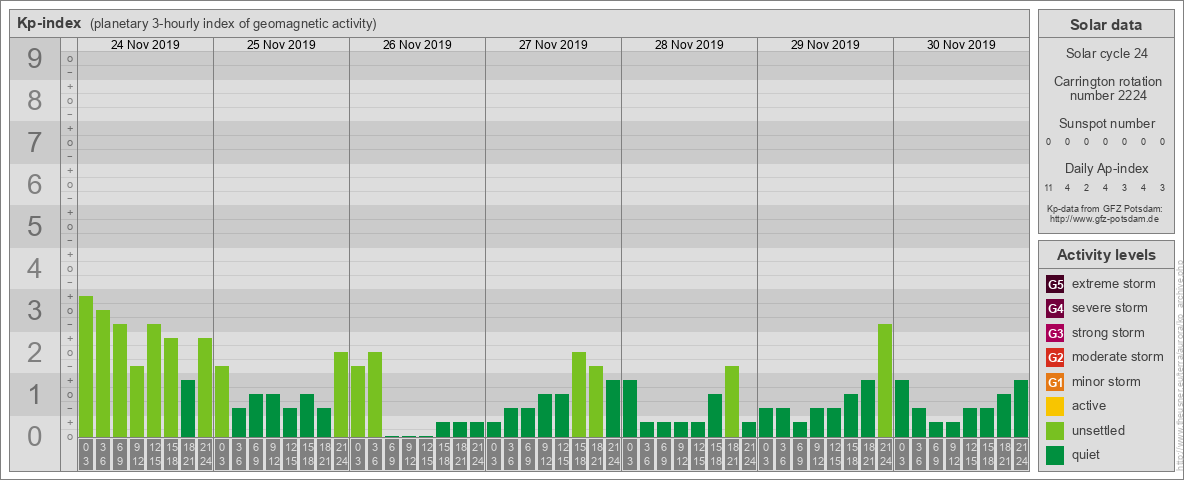Click the '27 Nov 2019' date header
The height and width of the screenshot is (480, 1184).
(x=553, y=45)
